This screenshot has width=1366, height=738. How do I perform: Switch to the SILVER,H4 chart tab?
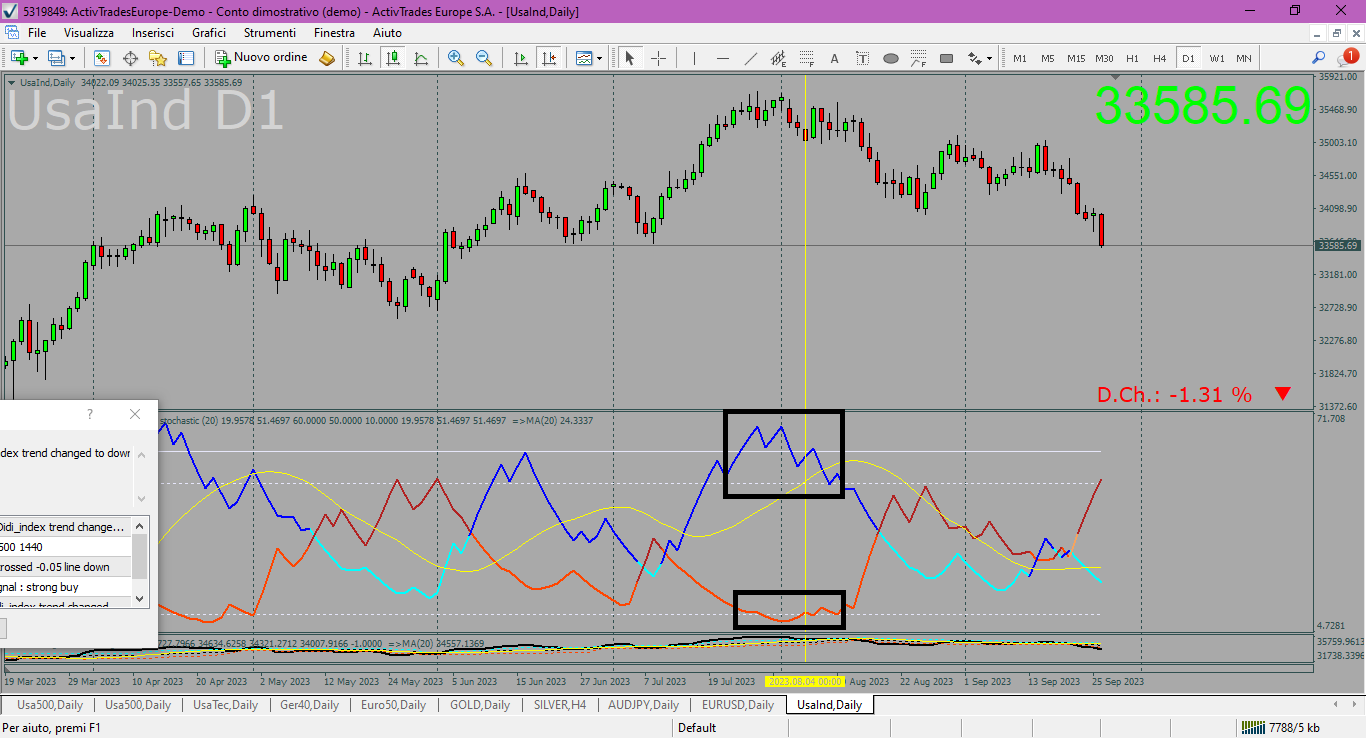pos(560,705)
